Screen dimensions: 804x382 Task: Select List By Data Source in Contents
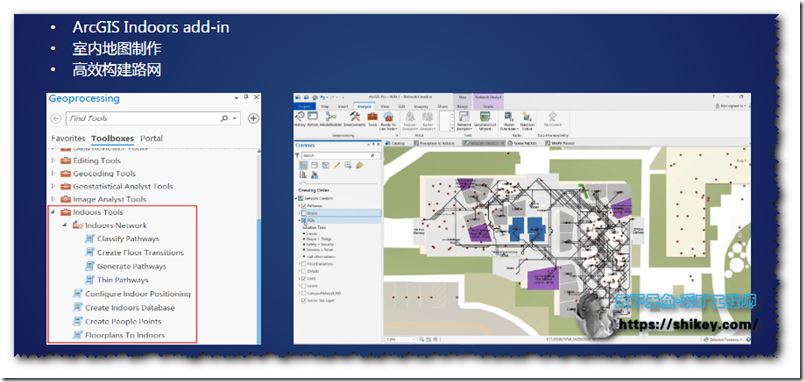(x=314, y=165)
